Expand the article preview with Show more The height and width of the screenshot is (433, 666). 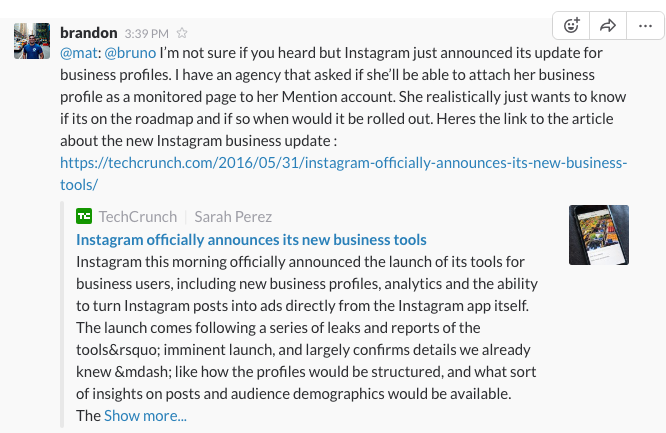click(145, 416)
